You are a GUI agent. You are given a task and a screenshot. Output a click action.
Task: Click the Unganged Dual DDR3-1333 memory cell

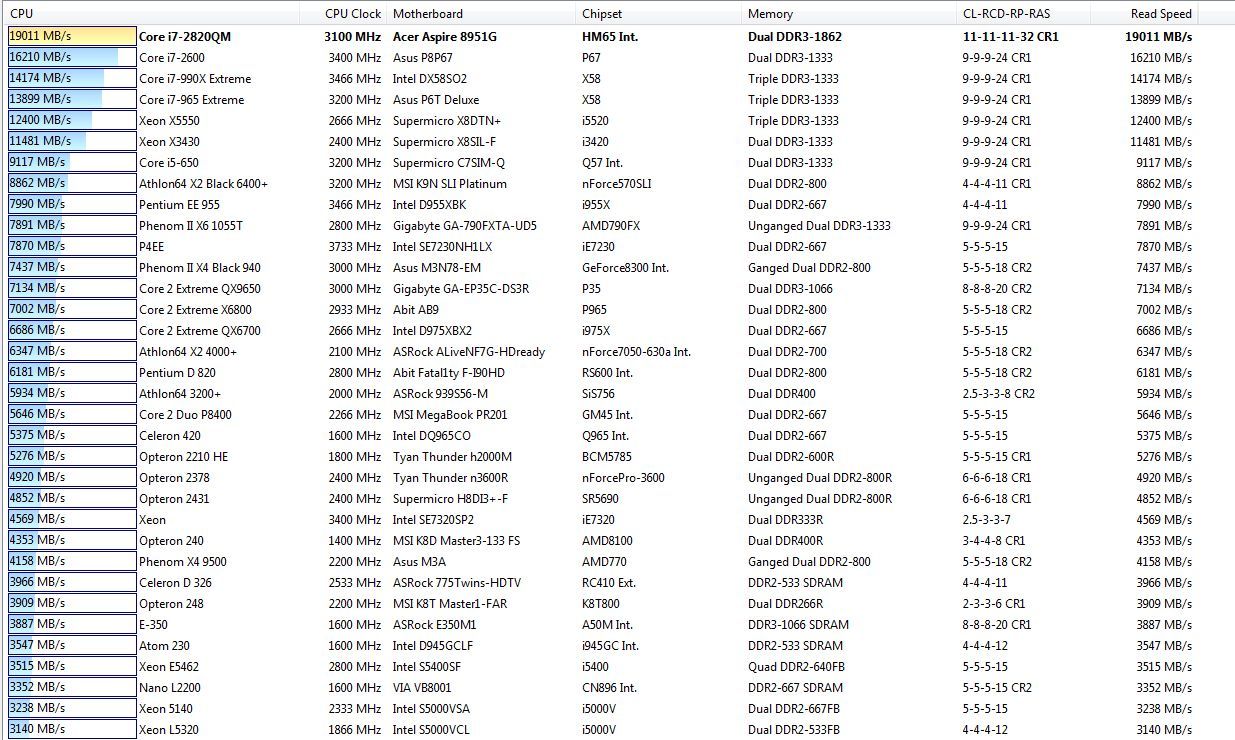(x=819, y=226)
